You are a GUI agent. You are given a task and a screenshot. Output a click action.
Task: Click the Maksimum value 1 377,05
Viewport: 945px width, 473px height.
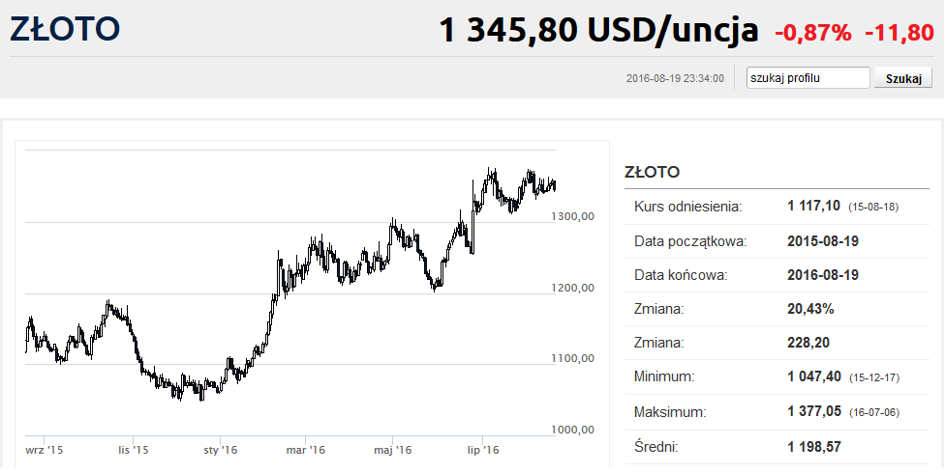coord(814,412)
